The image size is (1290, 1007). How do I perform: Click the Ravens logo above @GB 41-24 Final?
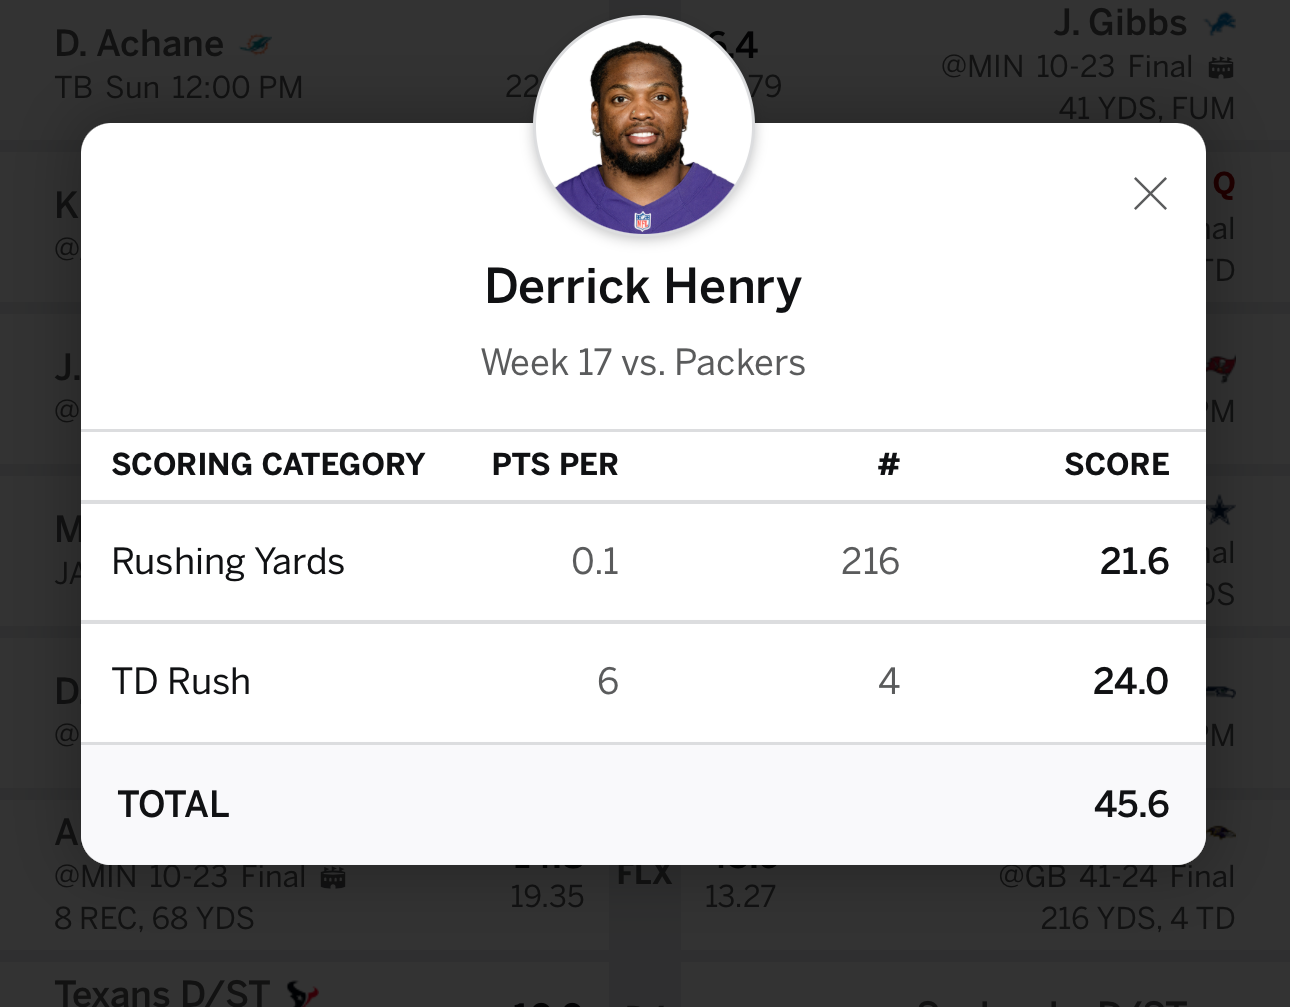point(1221,832)
